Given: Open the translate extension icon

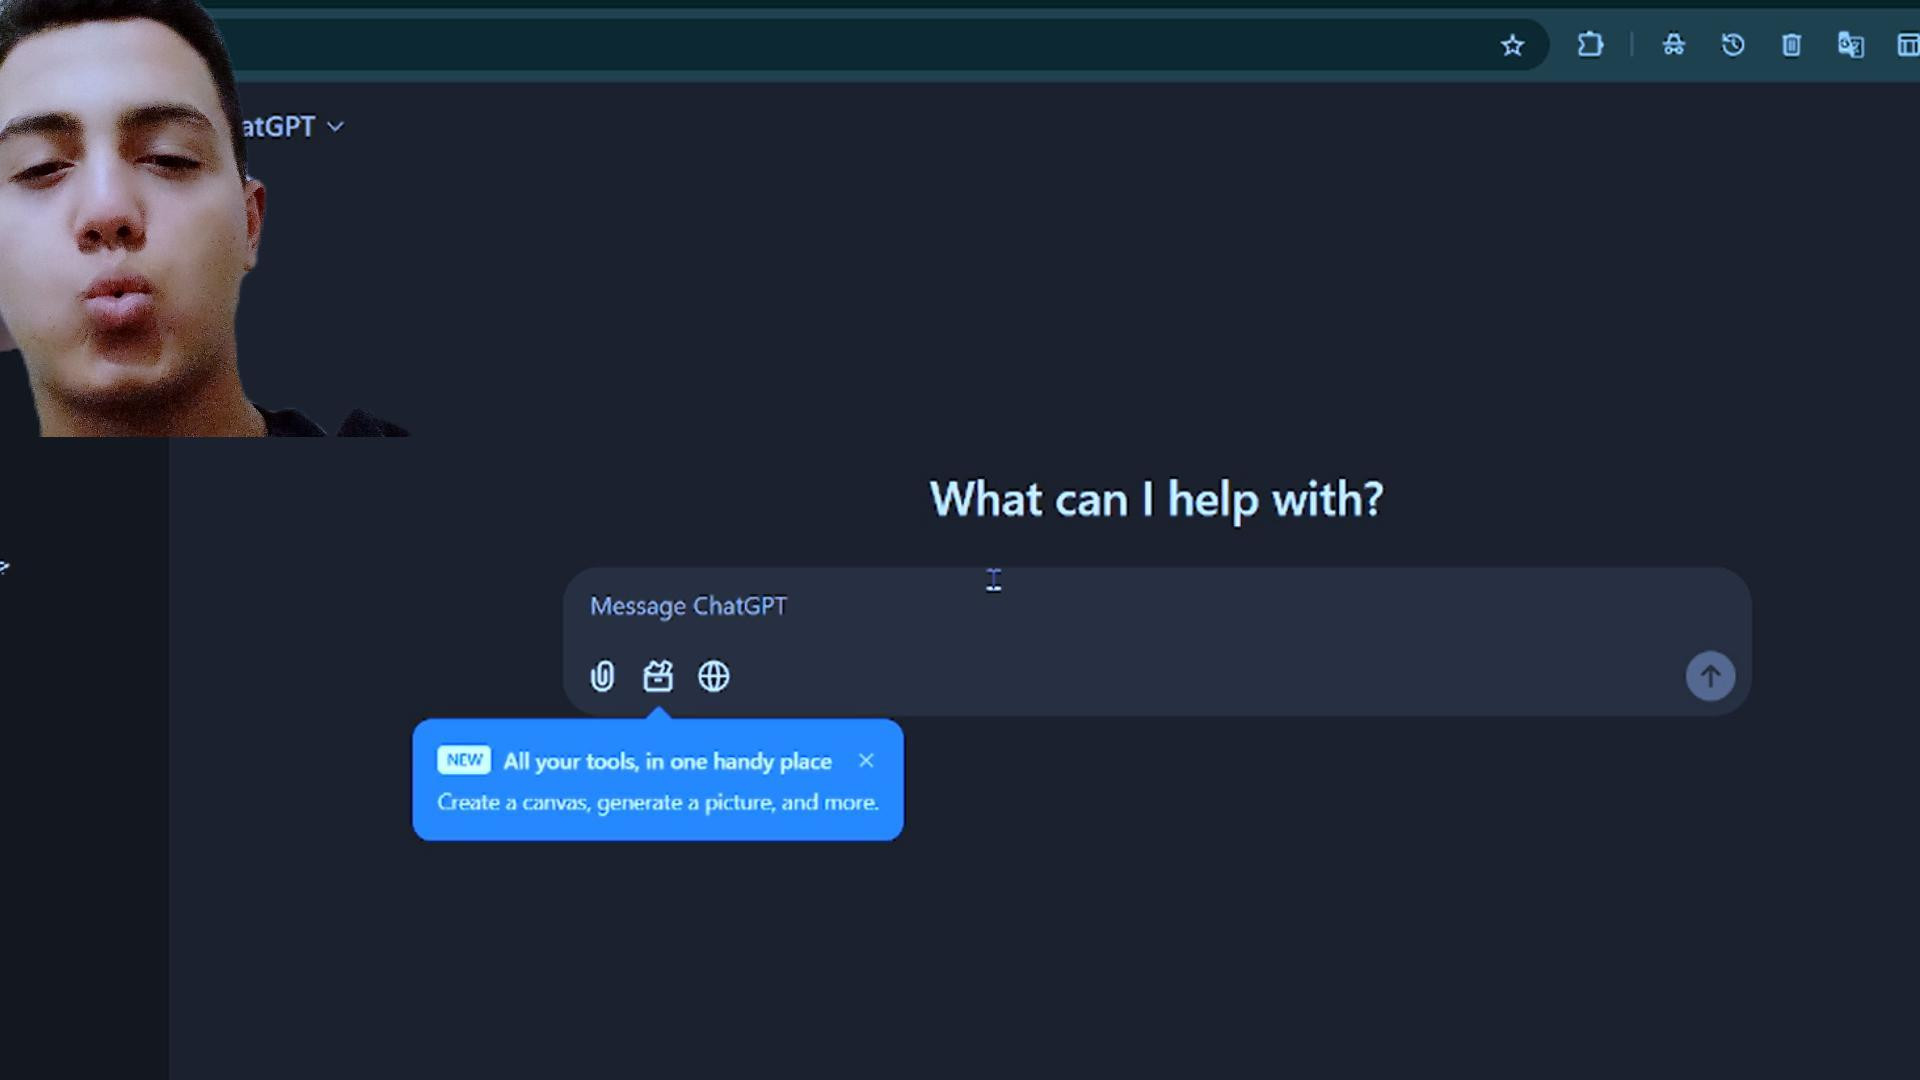Looking at the screenshot, I should 1850,45.
